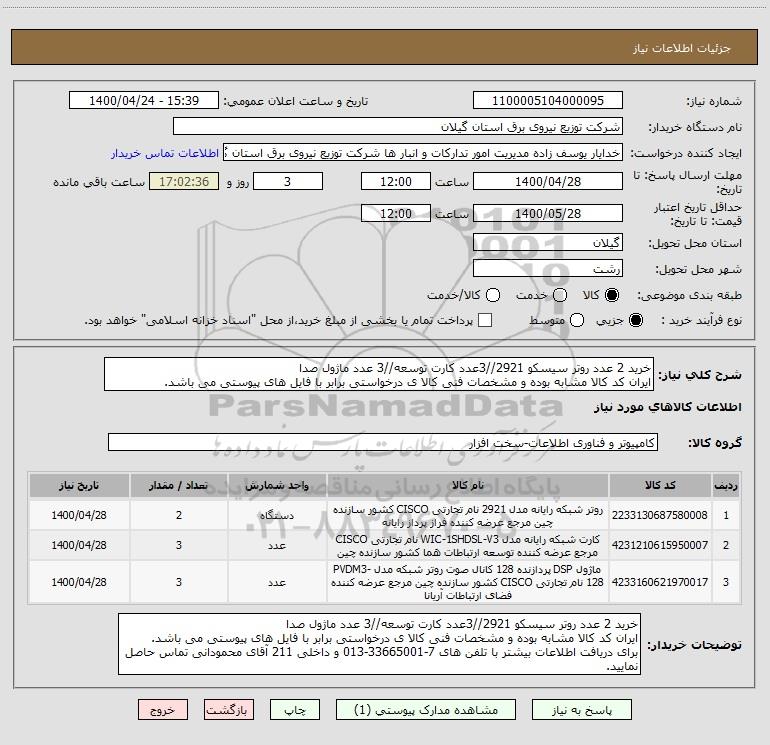Click the بازگشت back button
The height and width of the screenshot is (745, 770).
(x=229, y=710)
